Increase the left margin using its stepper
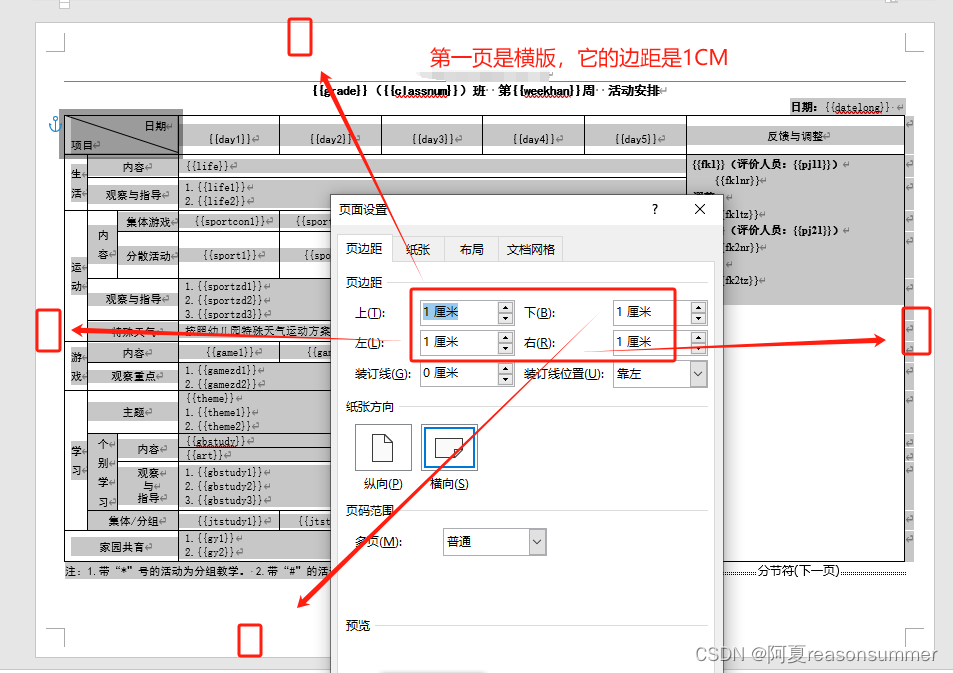Image resolution: width=953 pixels, height=673 pixels. 503,338
